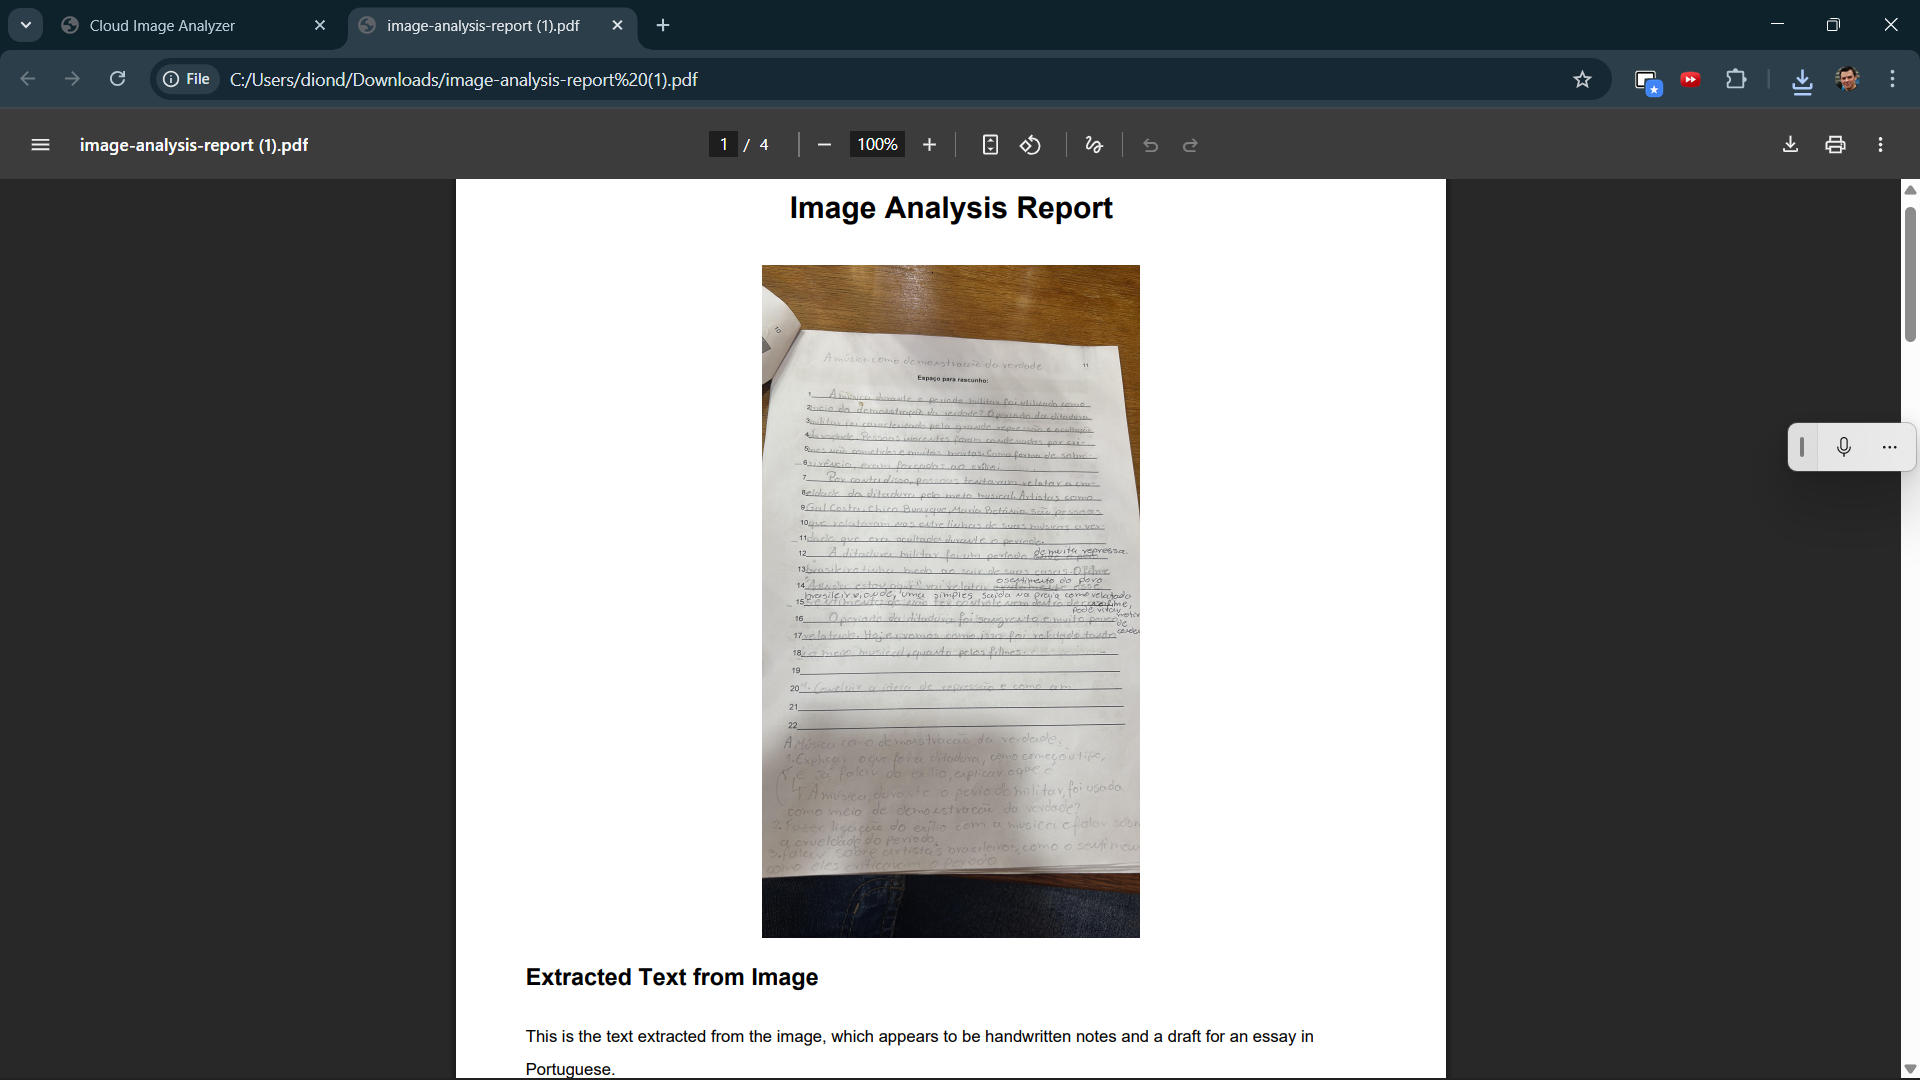Click the zoom in plus button
Screen dimensions: 1920x1080
click(x=929, y=145)
